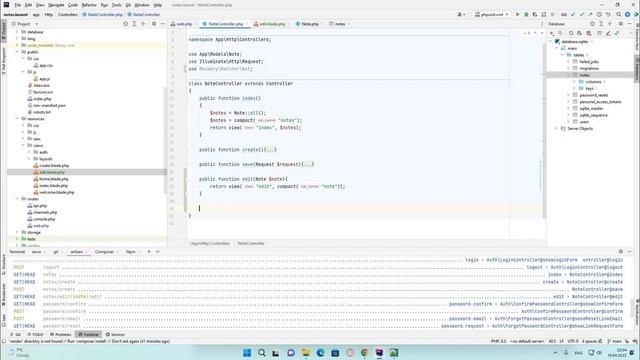The height and width of the screenshot is (360, 640).
Task: Locate opened file in Project panel (target icon)
Action: coord(125,24)
